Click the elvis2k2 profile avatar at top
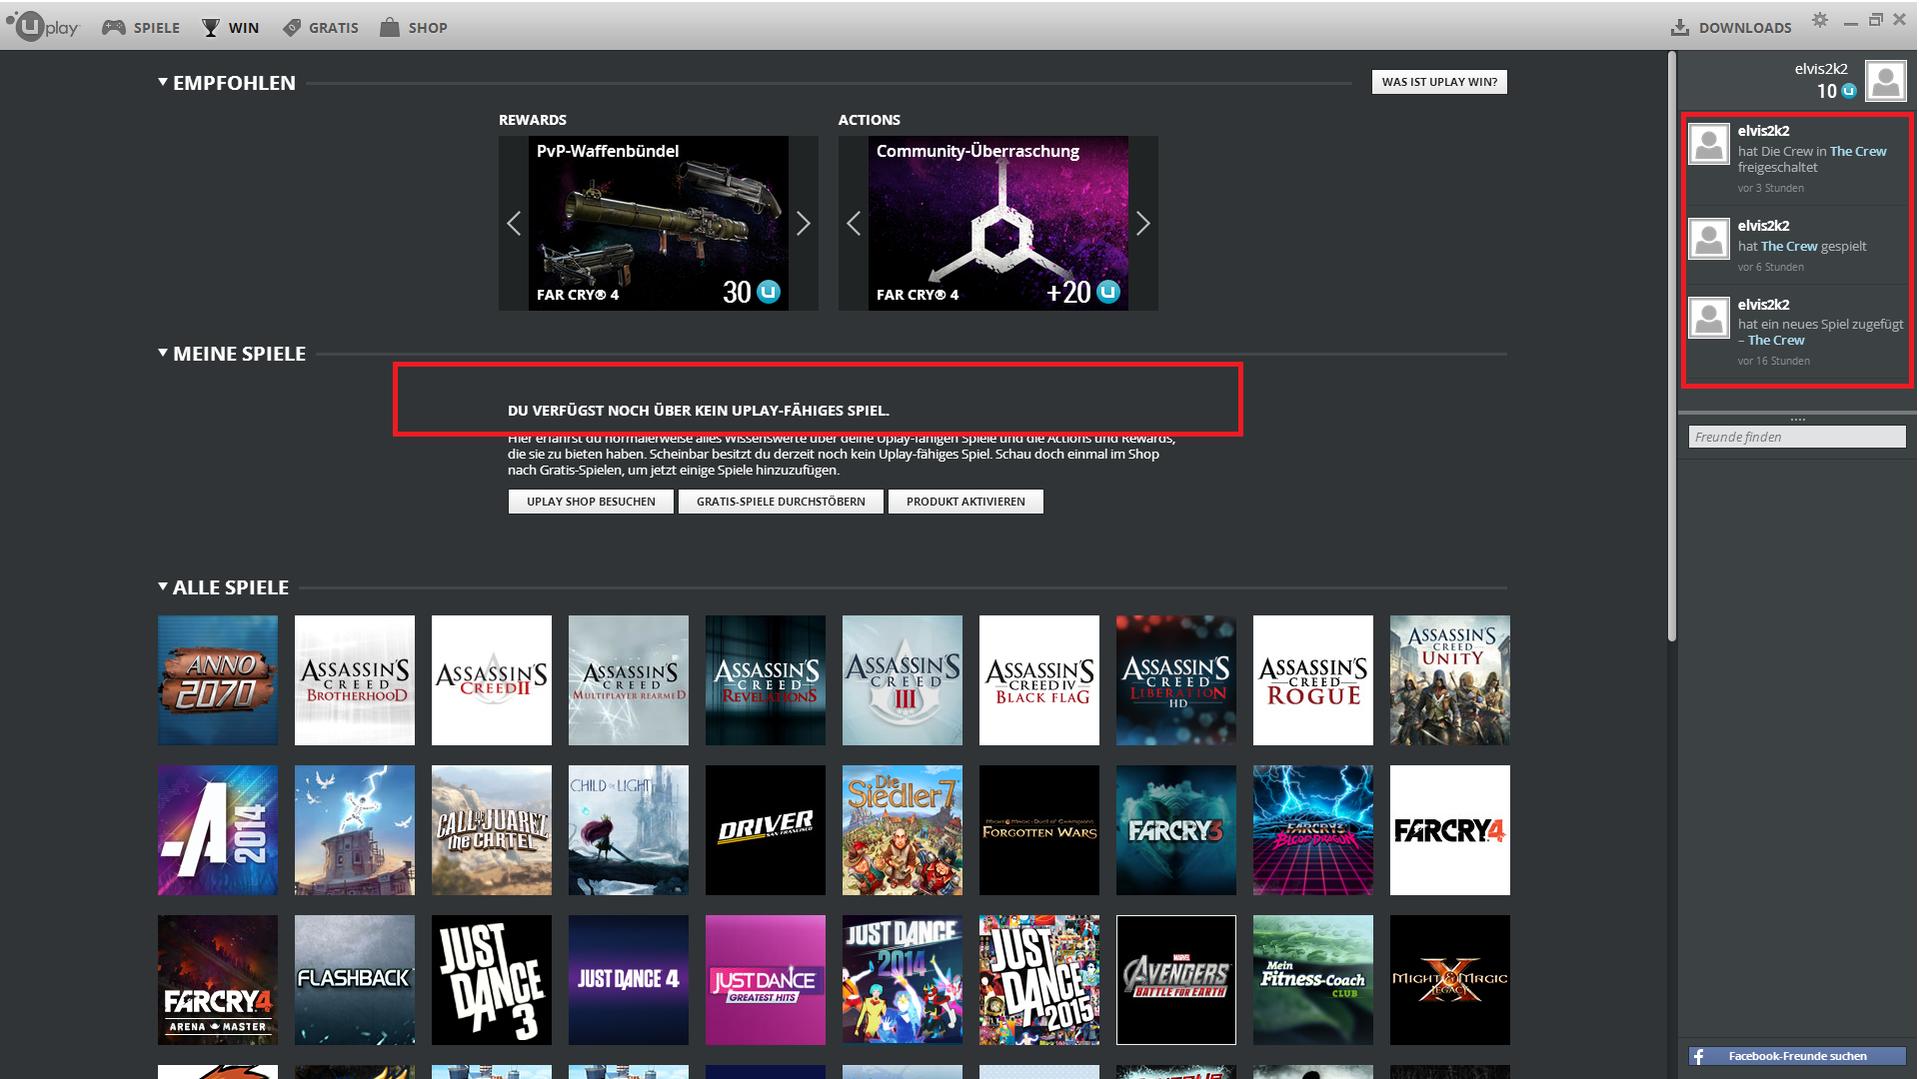Image resolution: width=1919 pixels, height=1079 pixels. (1886, 81)
